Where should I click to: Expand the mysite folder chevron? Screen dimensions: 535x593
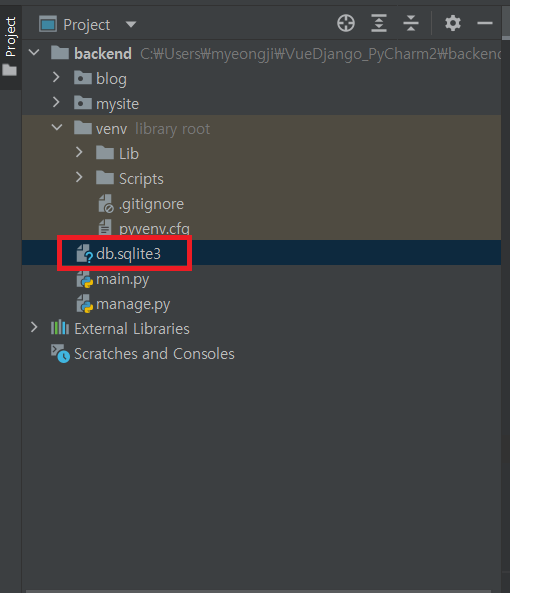point(56,102)
